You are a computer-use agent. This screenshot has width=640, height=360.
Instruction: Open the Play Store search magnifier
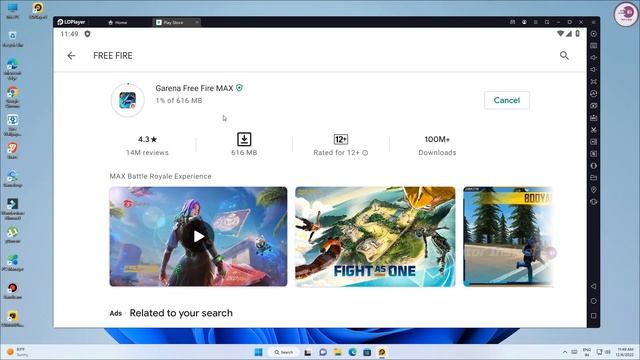(x=564, y=56)
